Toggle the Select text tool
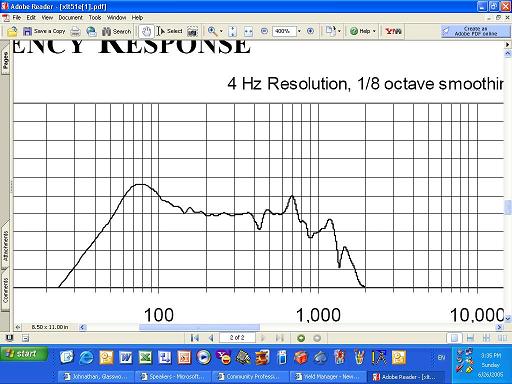 pyautogui.click(x=170, y=31)
